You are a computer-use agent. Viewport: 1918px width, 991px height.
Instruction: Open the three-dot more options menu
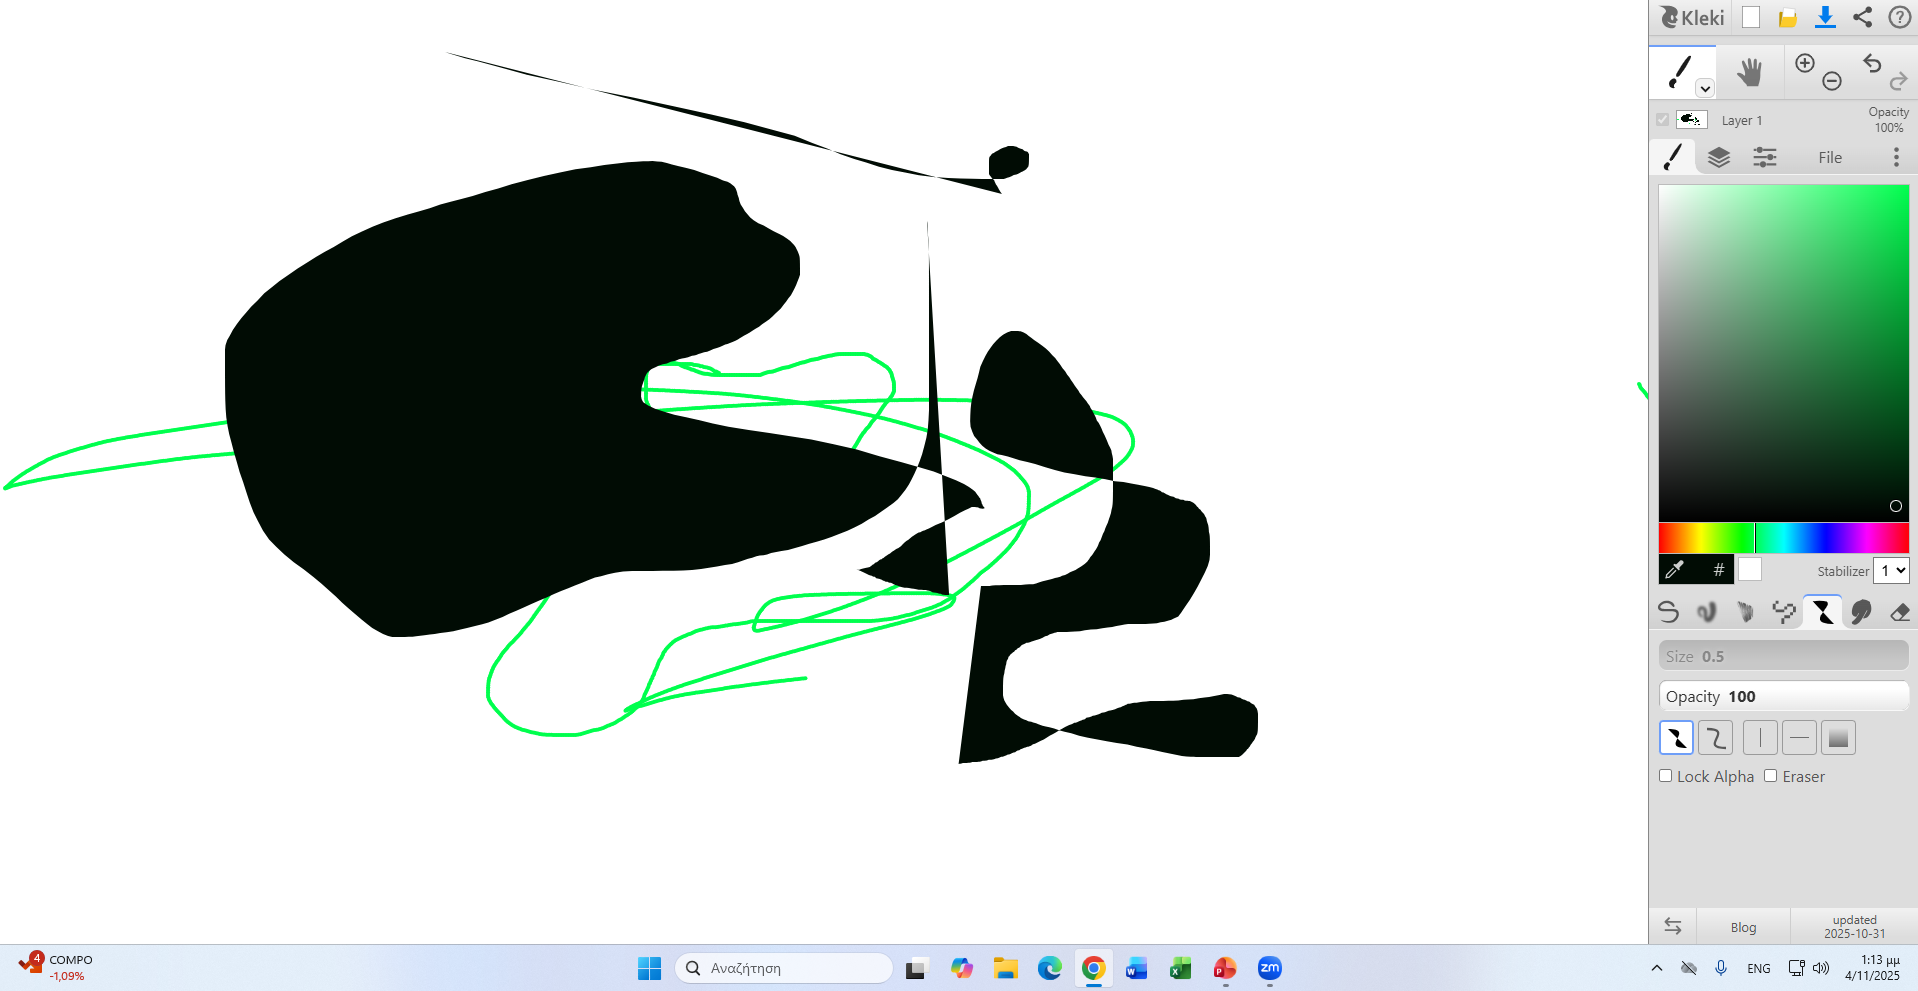(1896, 157)
